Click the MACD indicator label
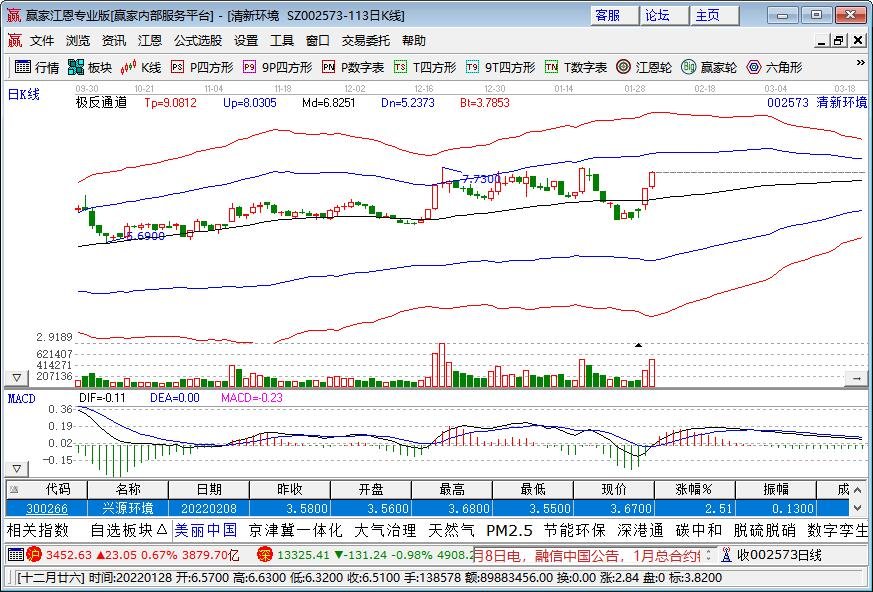 coord(22,399)
